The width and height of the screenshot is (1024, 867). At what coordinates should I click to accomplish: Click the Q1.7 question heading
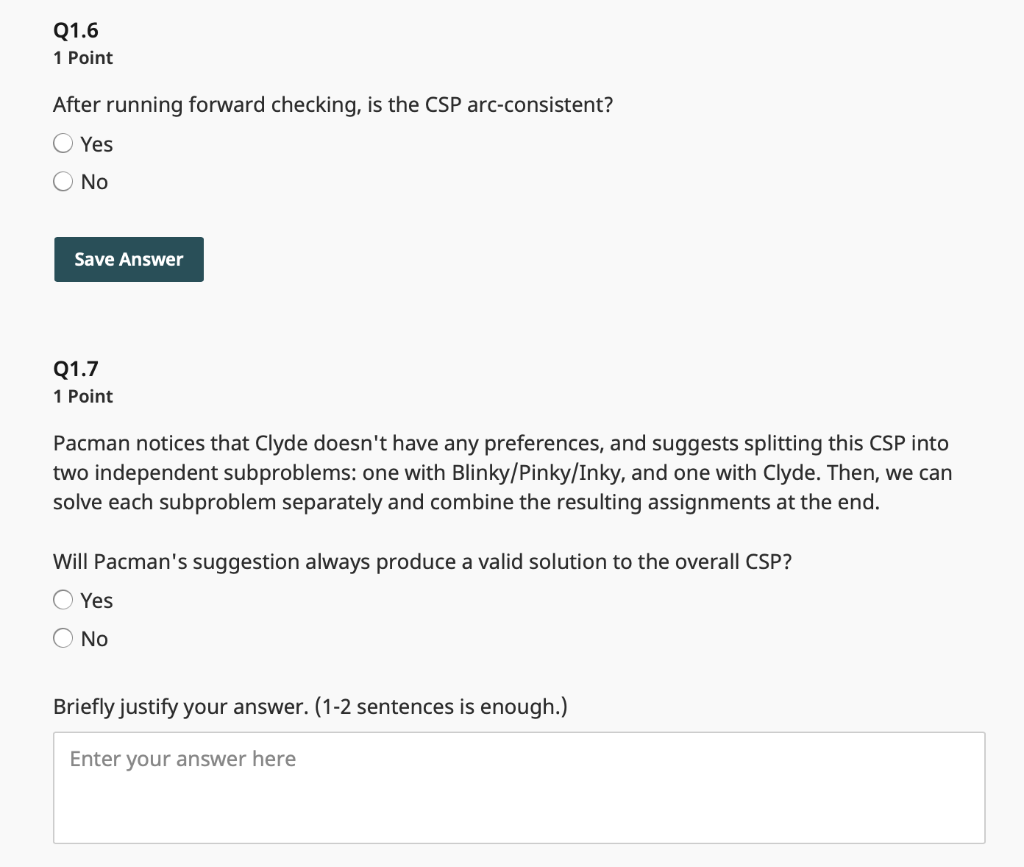point(76,369)
